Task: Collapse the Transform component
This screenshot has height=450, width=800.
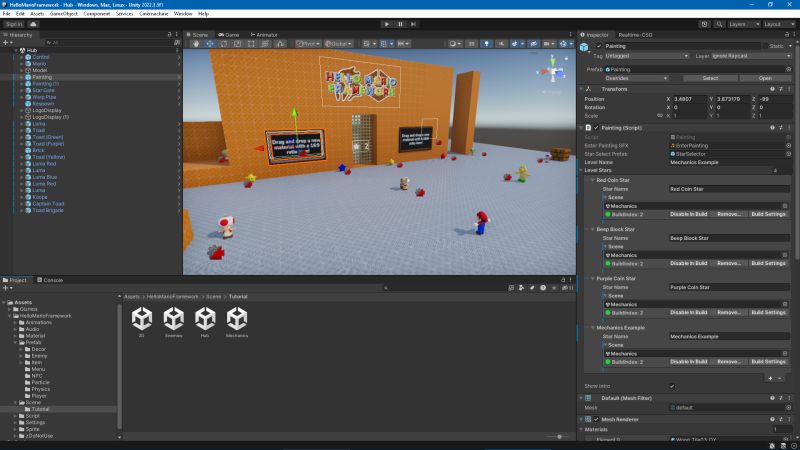Action: click(x=581, y=89)
